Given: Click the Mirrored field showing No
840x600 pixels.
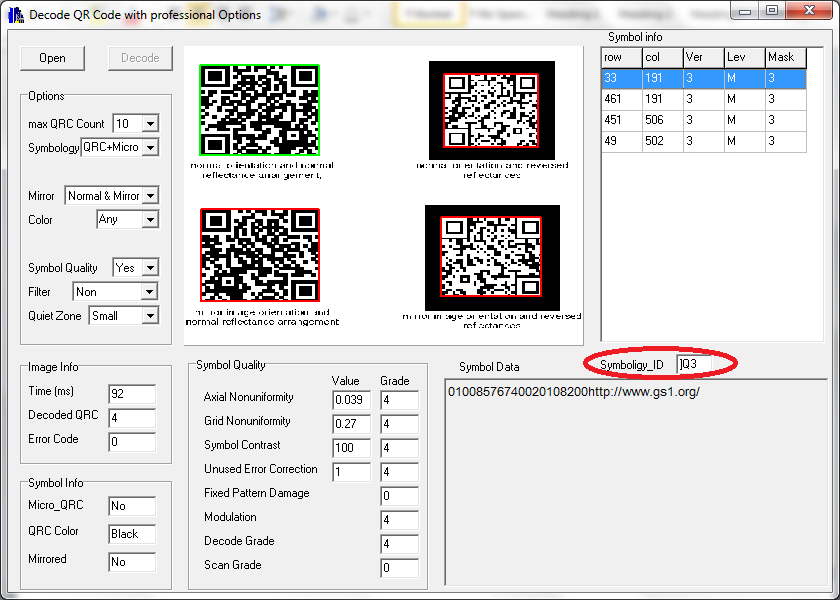Looking at the screenshot, I should [132, 561].
